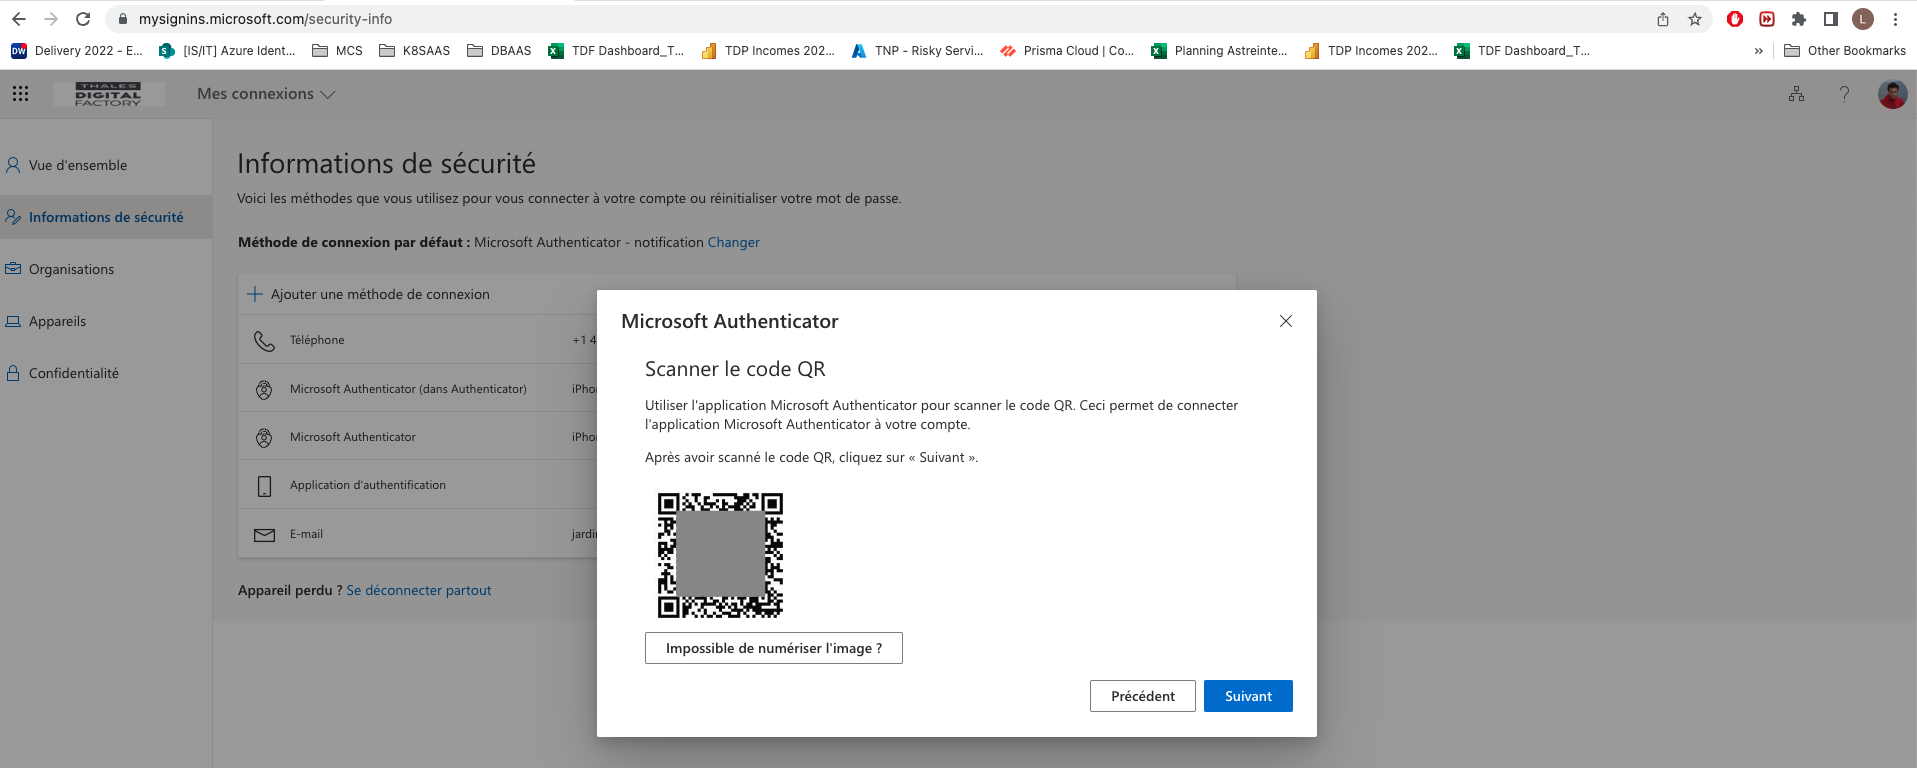Open Confidentialité in sidebar

[74, 373]
